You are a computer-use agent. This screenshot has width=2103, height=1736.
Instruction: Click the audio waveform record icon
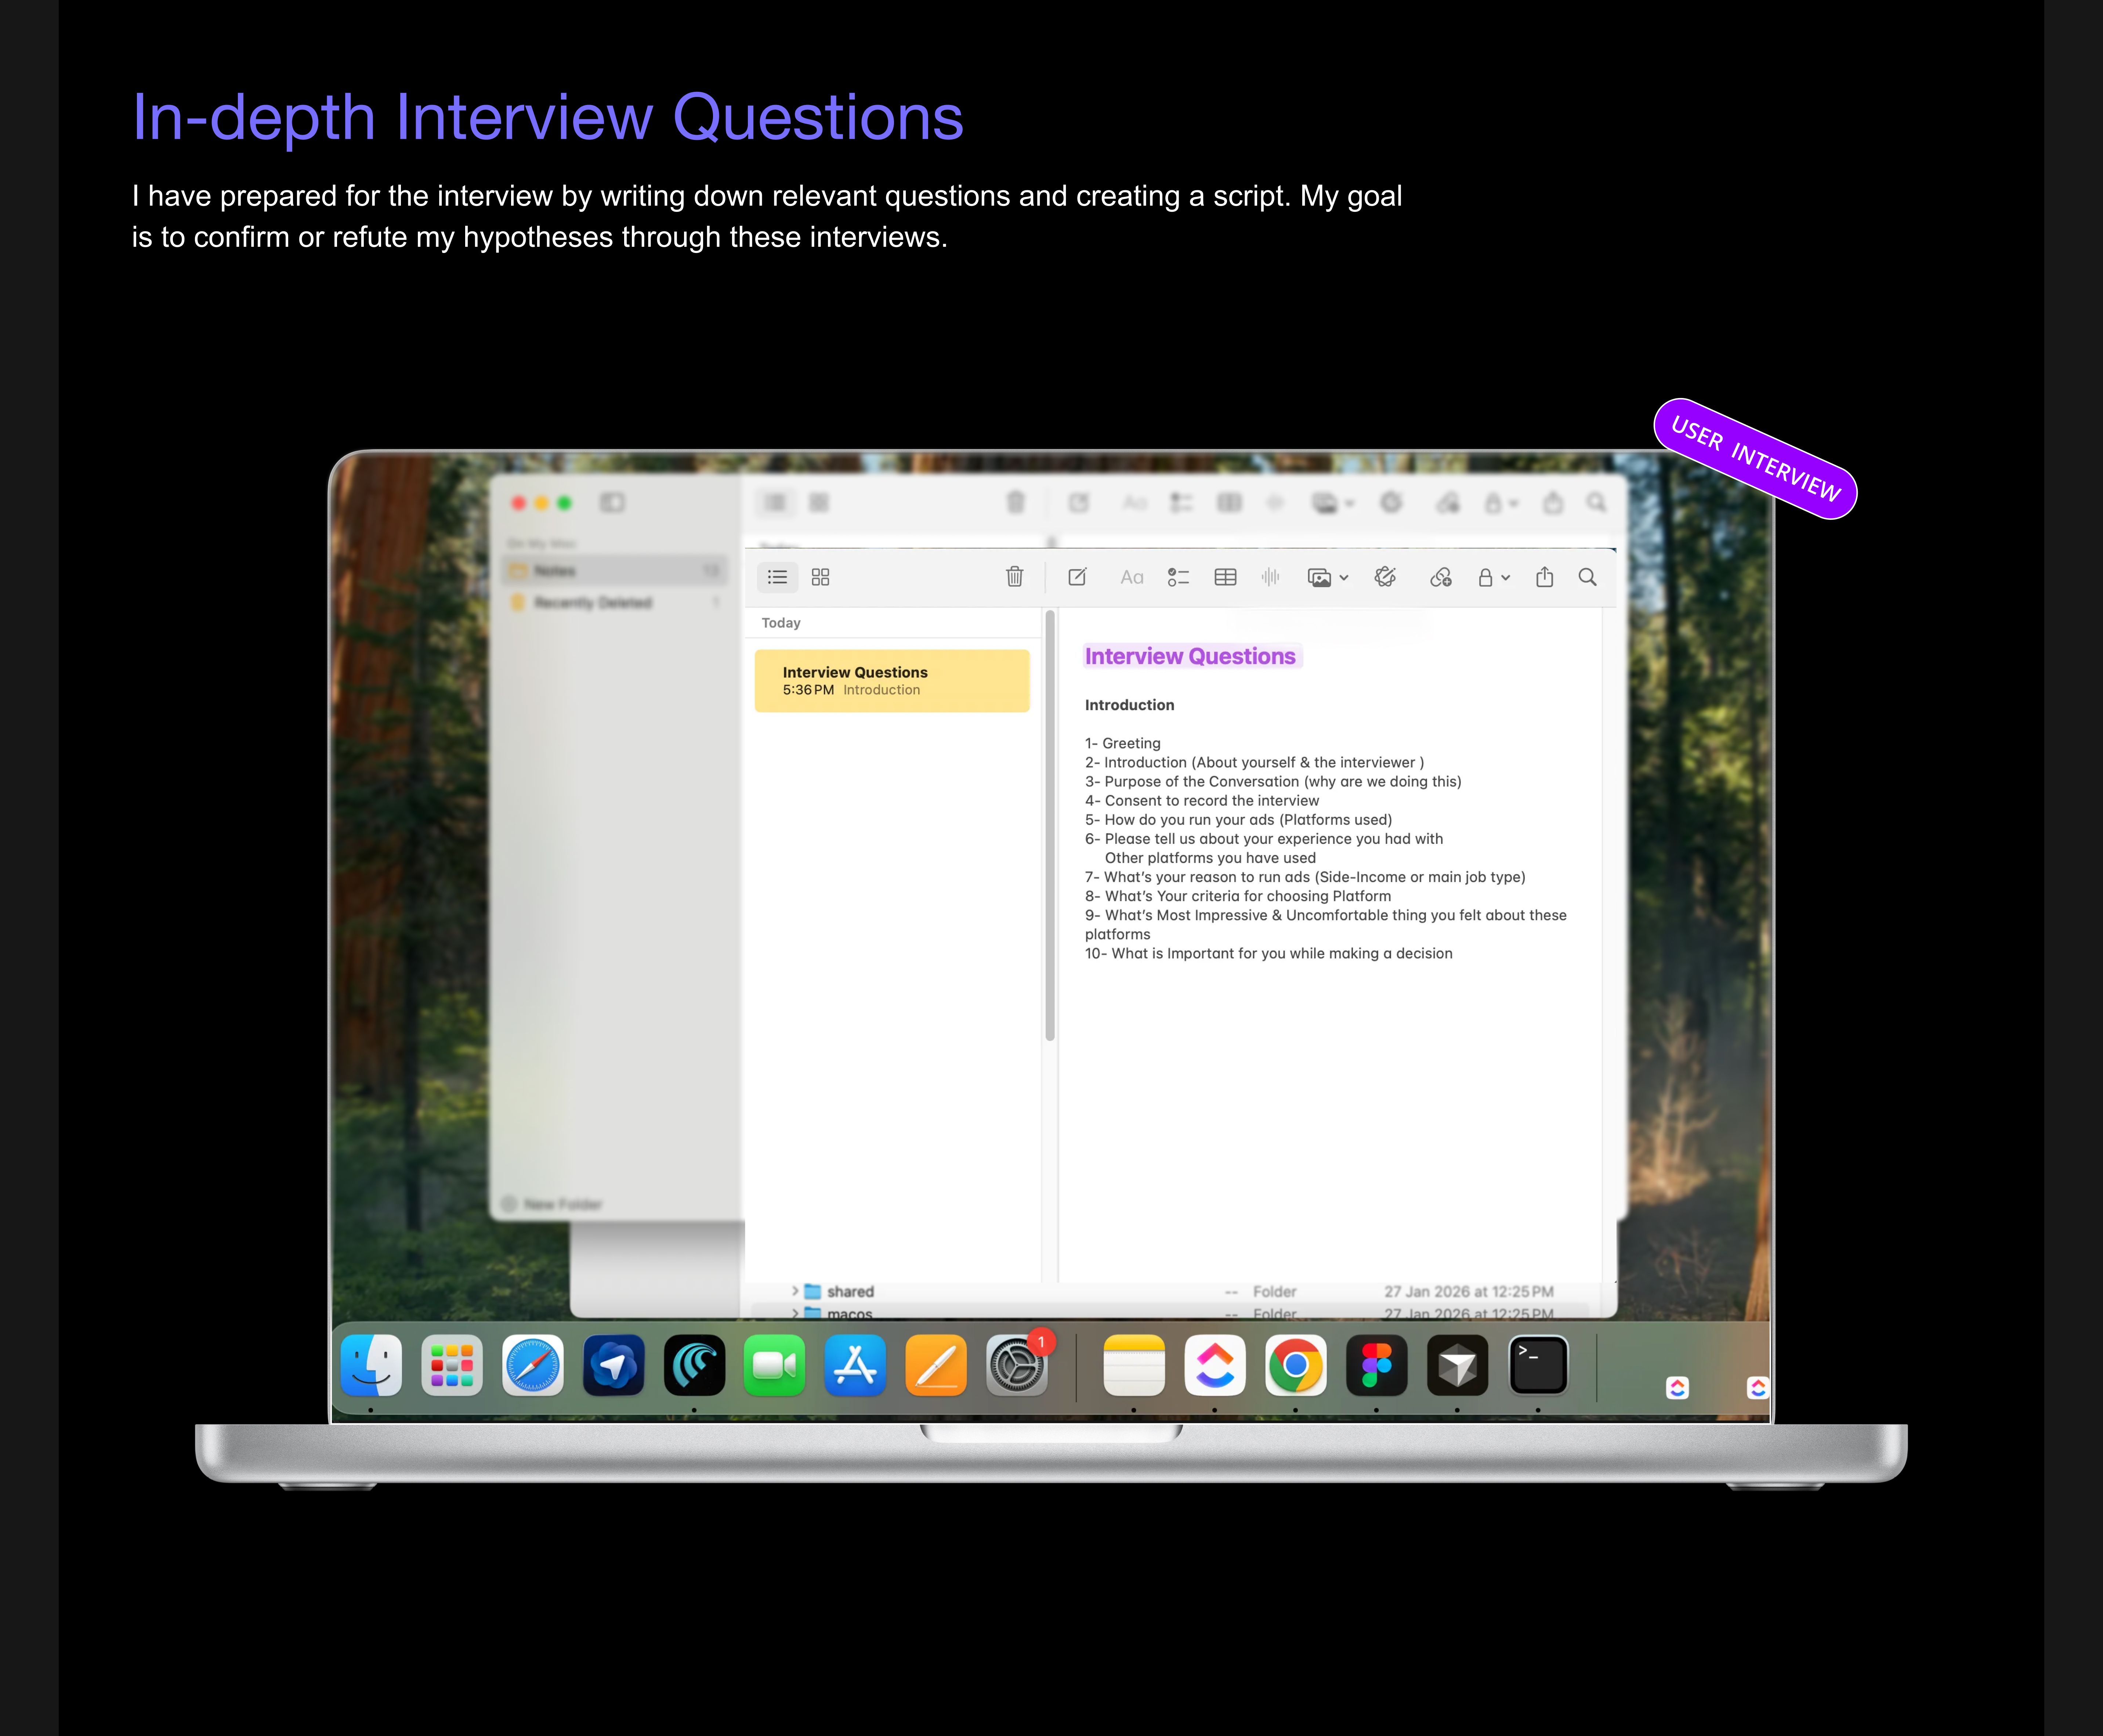1270,577
